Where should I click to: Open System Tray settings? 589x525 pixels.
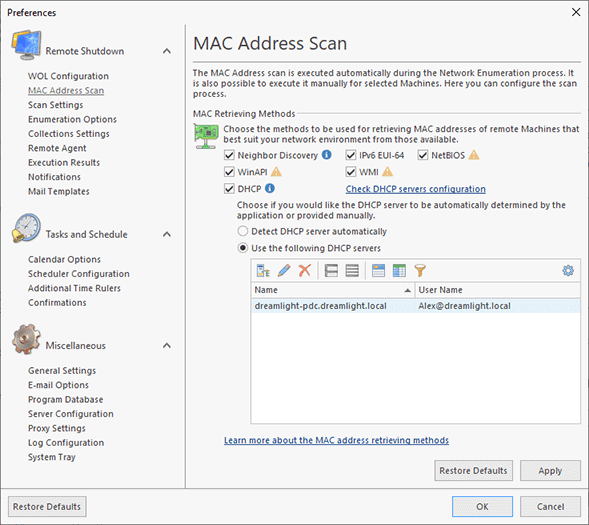[52, 457]
